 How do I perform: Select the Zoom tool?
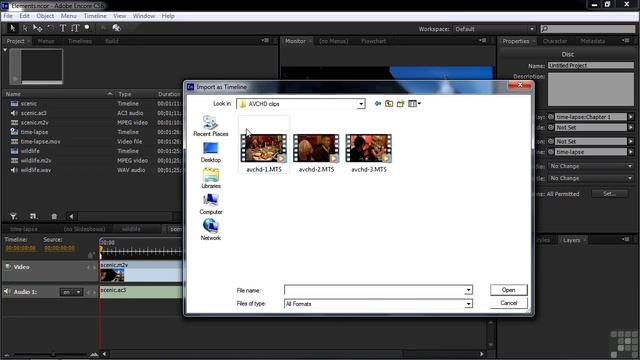[x=87, y=27]
